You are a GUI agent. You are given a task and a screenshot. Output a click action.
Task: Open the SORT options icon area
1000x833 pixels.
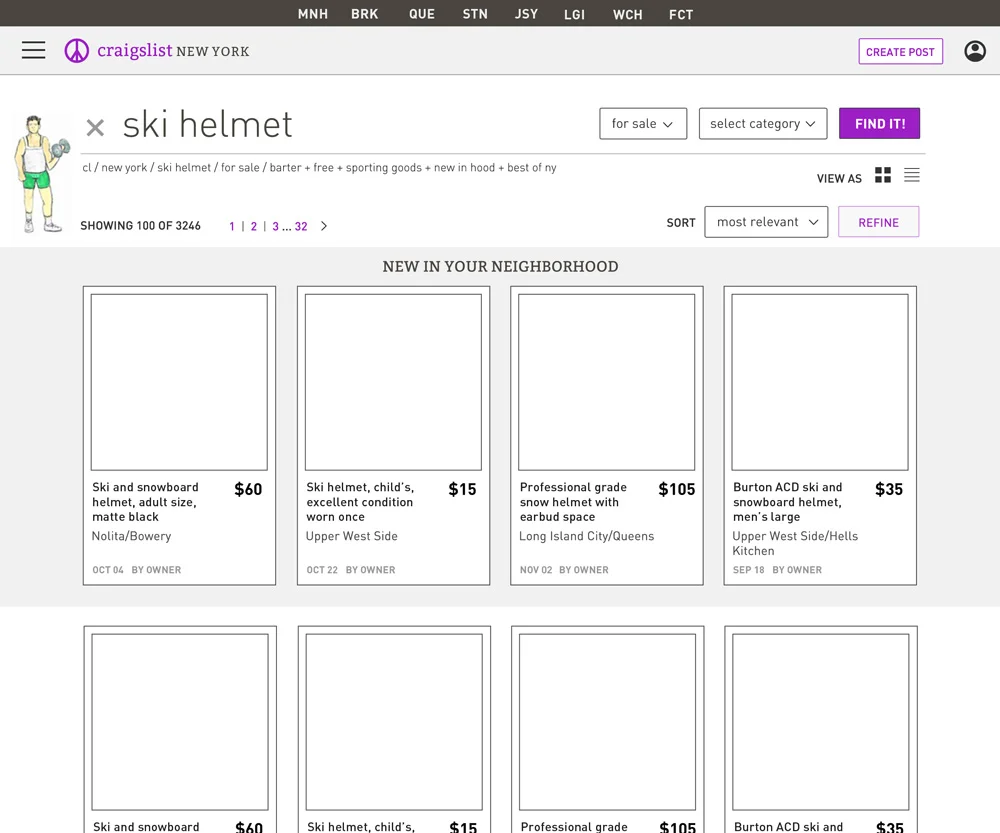681,222
